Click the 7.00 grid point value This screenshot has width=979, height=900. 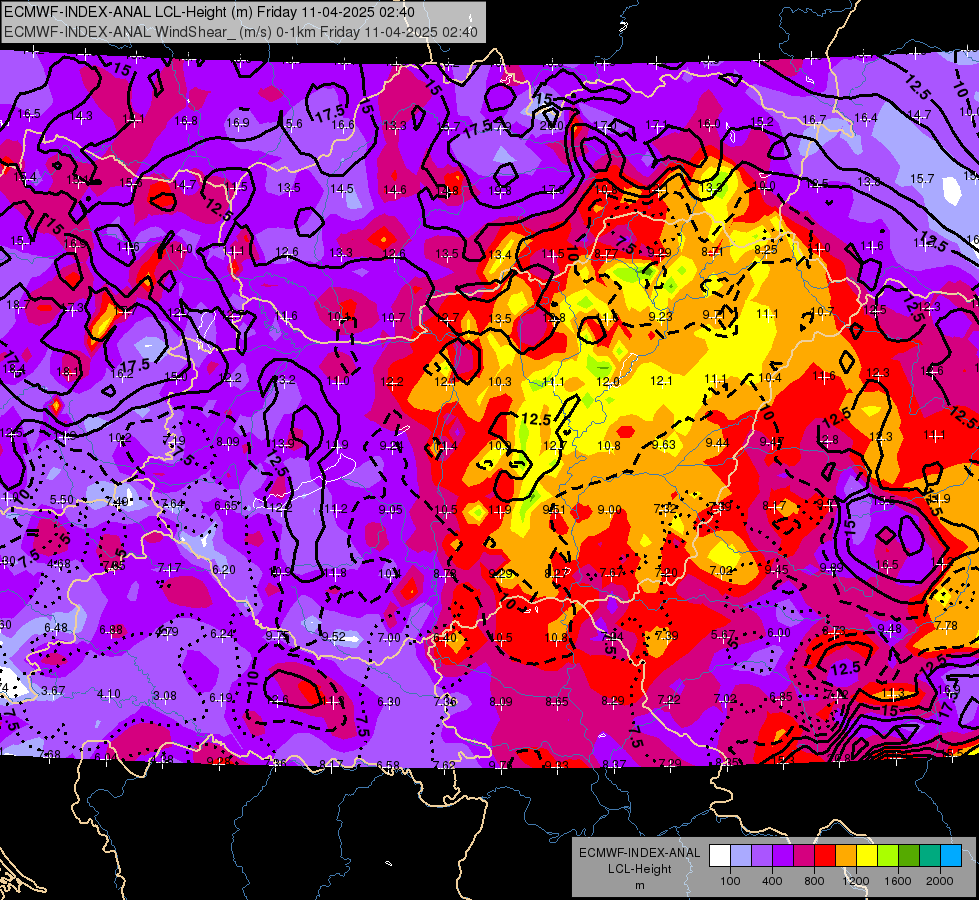pyautogui.click(x=389, y=637)
